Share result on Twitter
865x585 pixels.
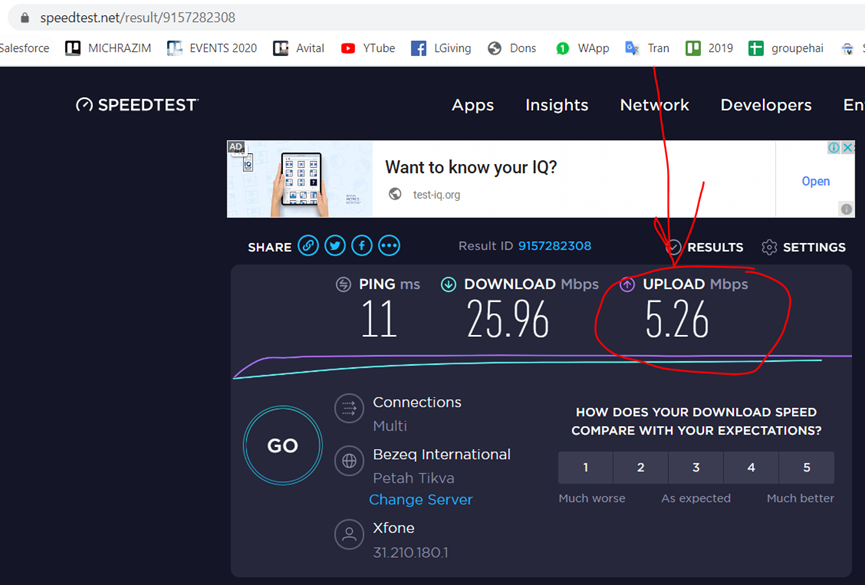click(x=335, y=246)
